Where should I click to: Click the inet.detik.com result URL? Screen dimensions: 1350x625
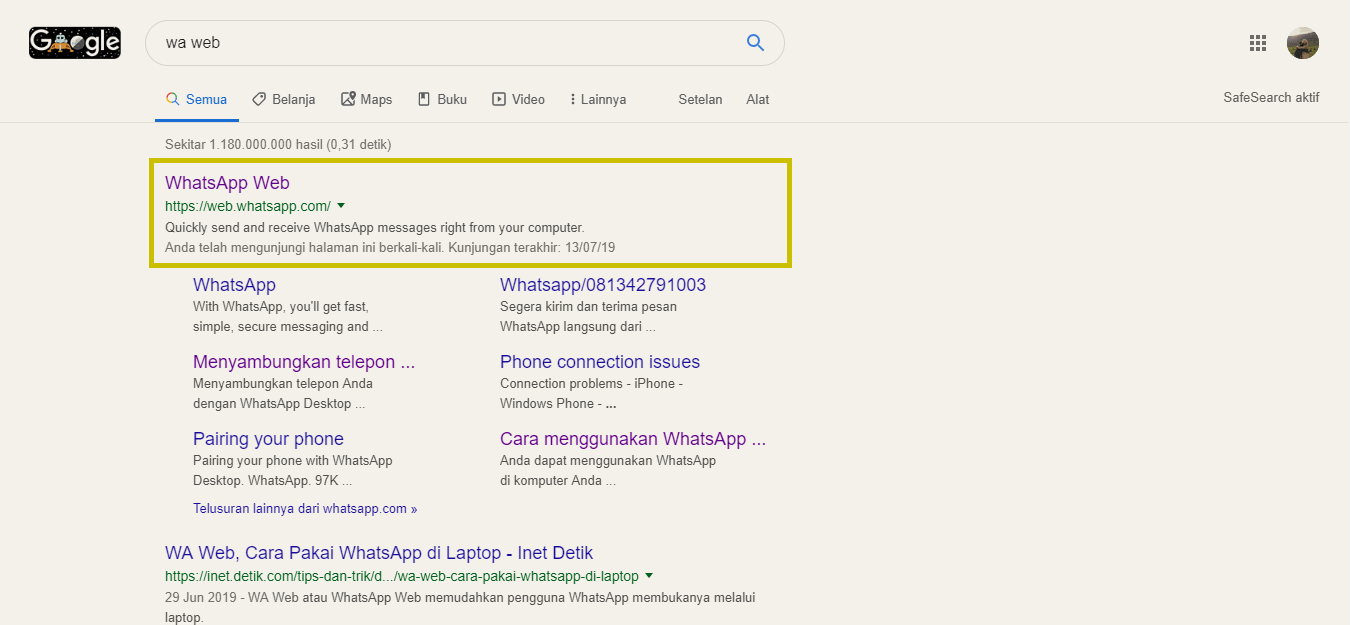click(x=402, y=576)
